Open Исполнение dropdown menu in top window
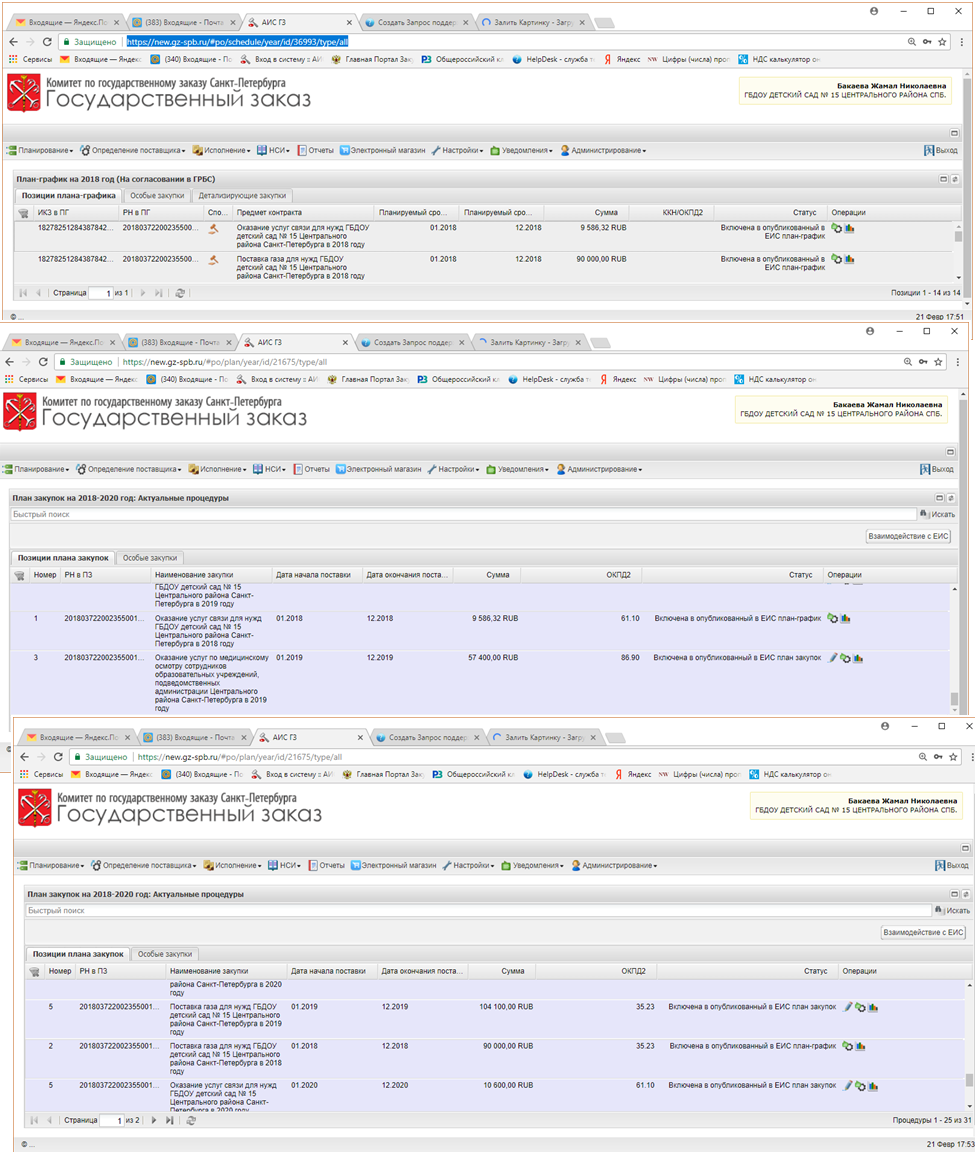Image resolution: width=975 pixels, height=1152 pixels. click(222, 151)
